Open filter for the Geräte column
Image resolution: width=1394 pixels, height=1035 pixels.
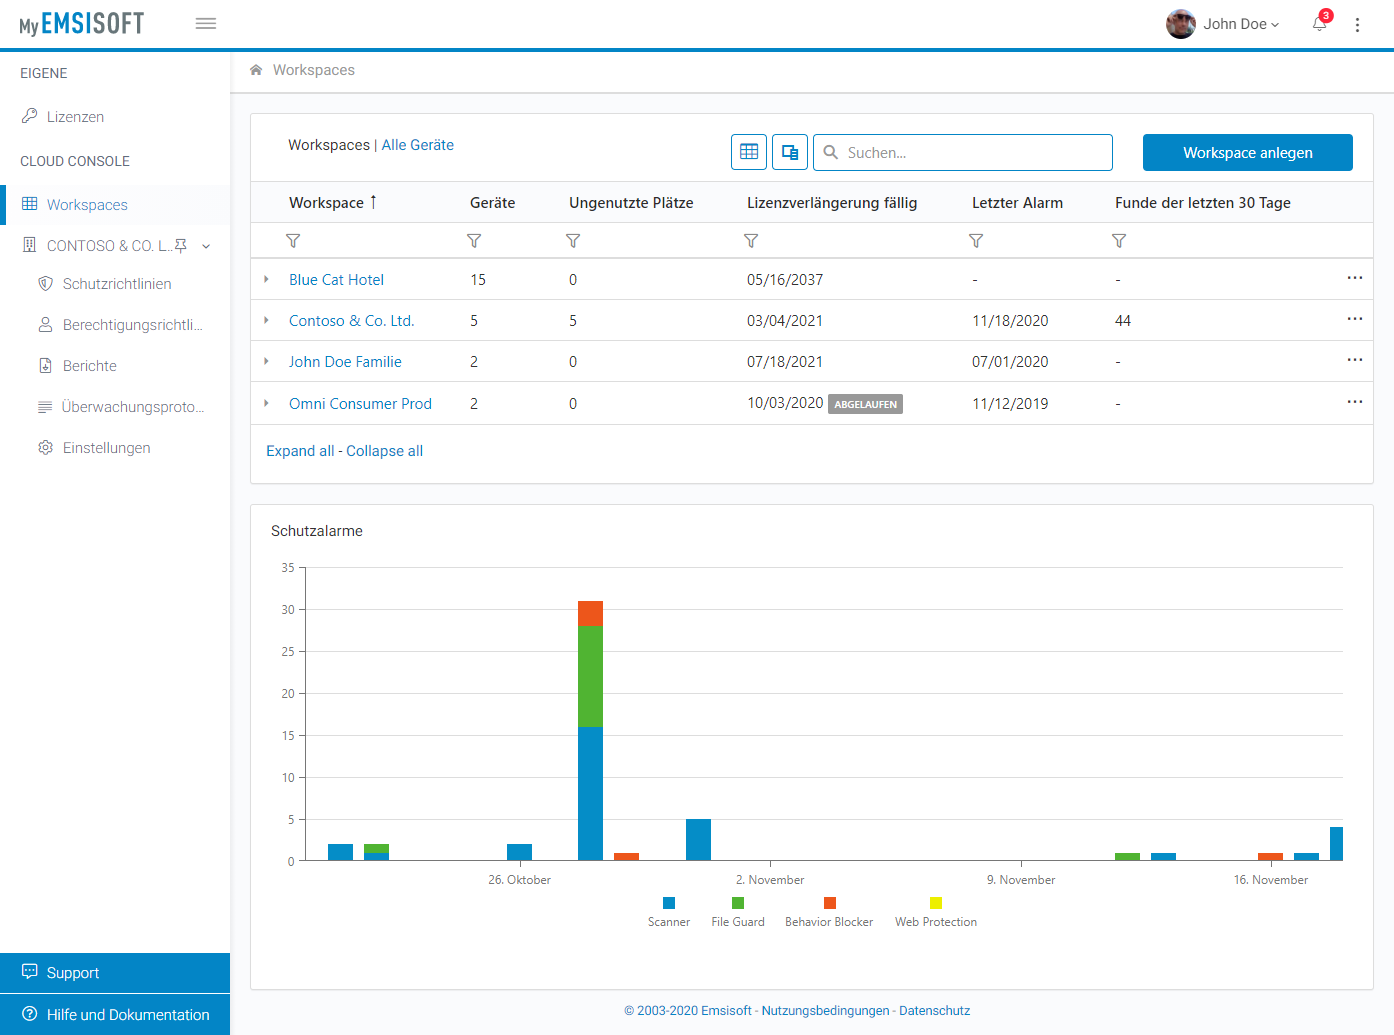(474, 241)
